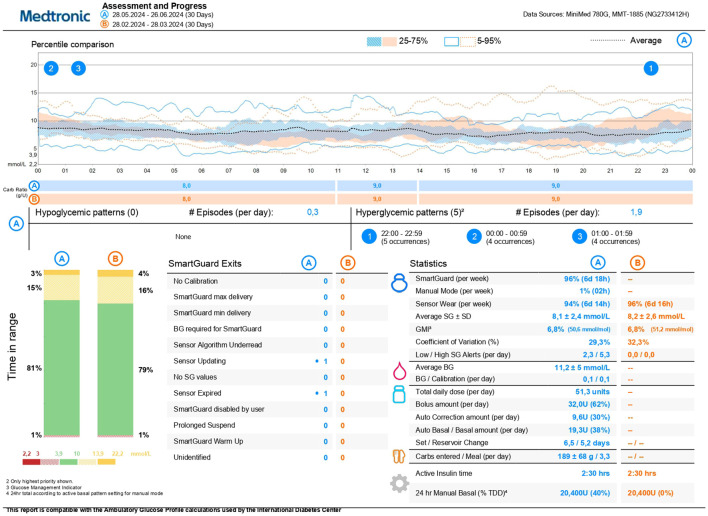This screenshot has width=708, height=516.
Task: Select marker 1 on the percentile chart
Action: (651, 68)
